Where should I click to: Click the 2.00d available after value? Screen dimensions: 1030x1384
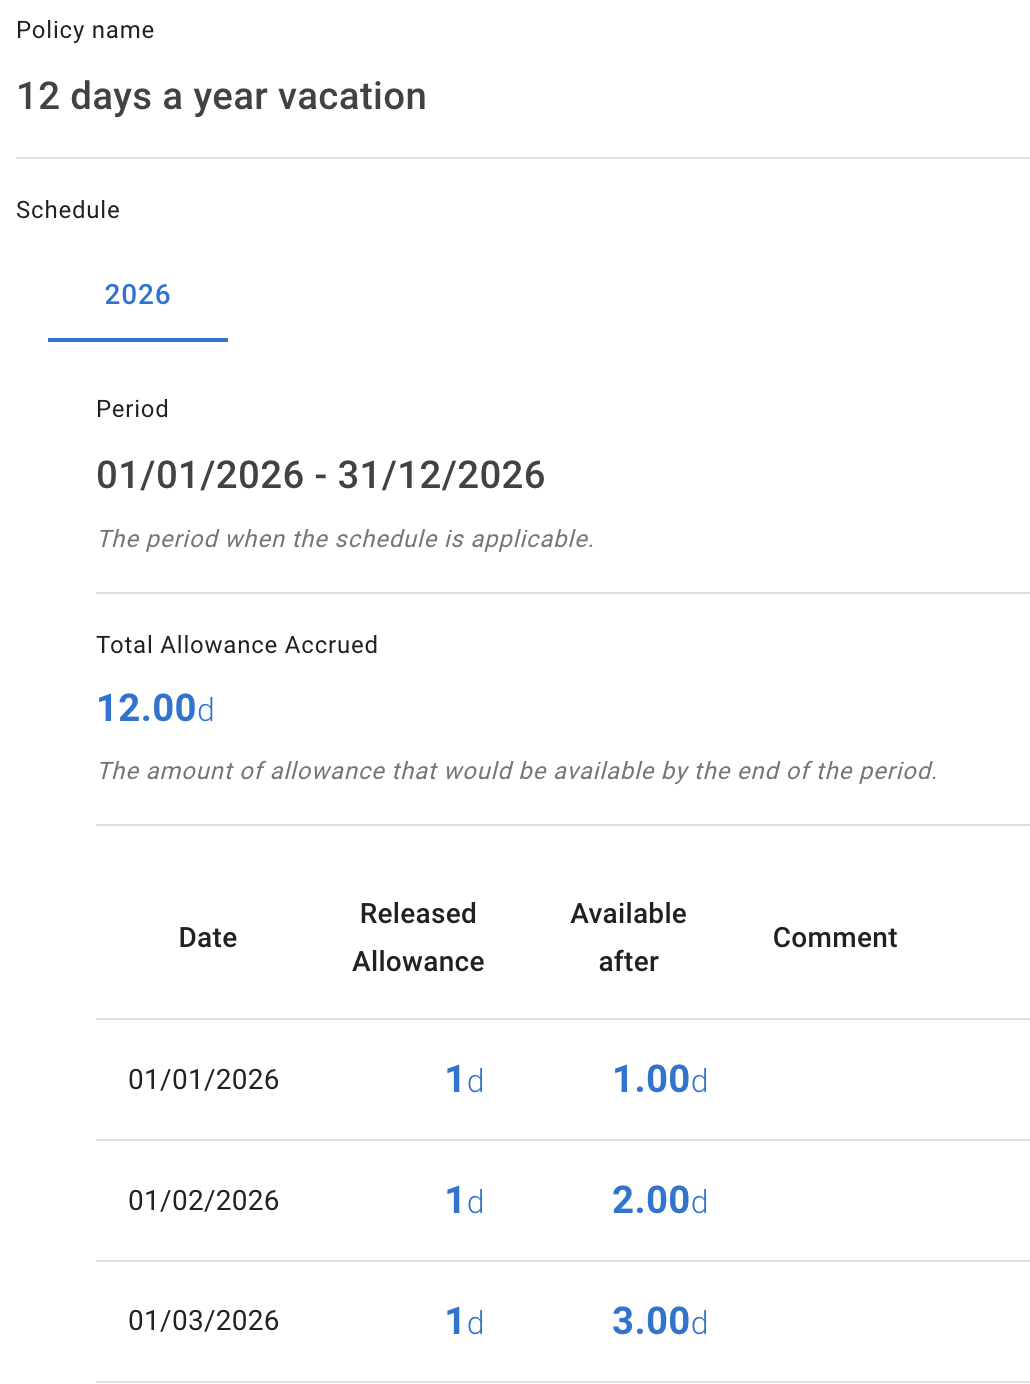(659, 1200)
